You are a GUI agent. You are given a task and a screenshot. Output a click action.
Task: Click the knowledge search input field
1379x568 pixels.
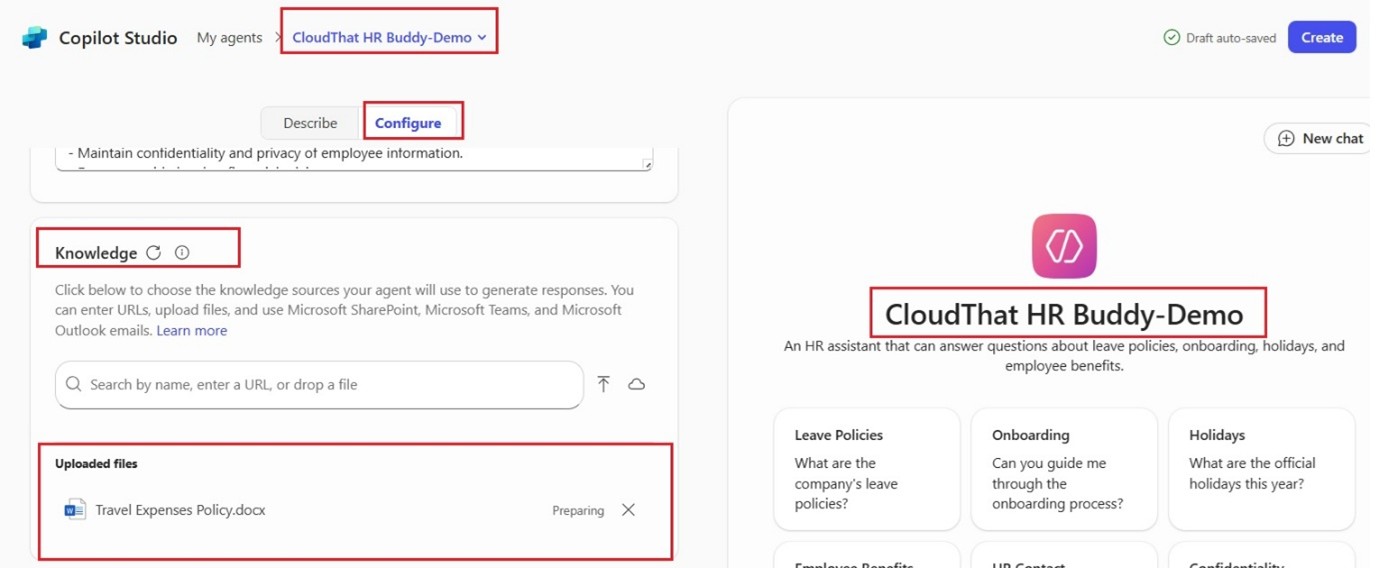click(x=319, y=385)
